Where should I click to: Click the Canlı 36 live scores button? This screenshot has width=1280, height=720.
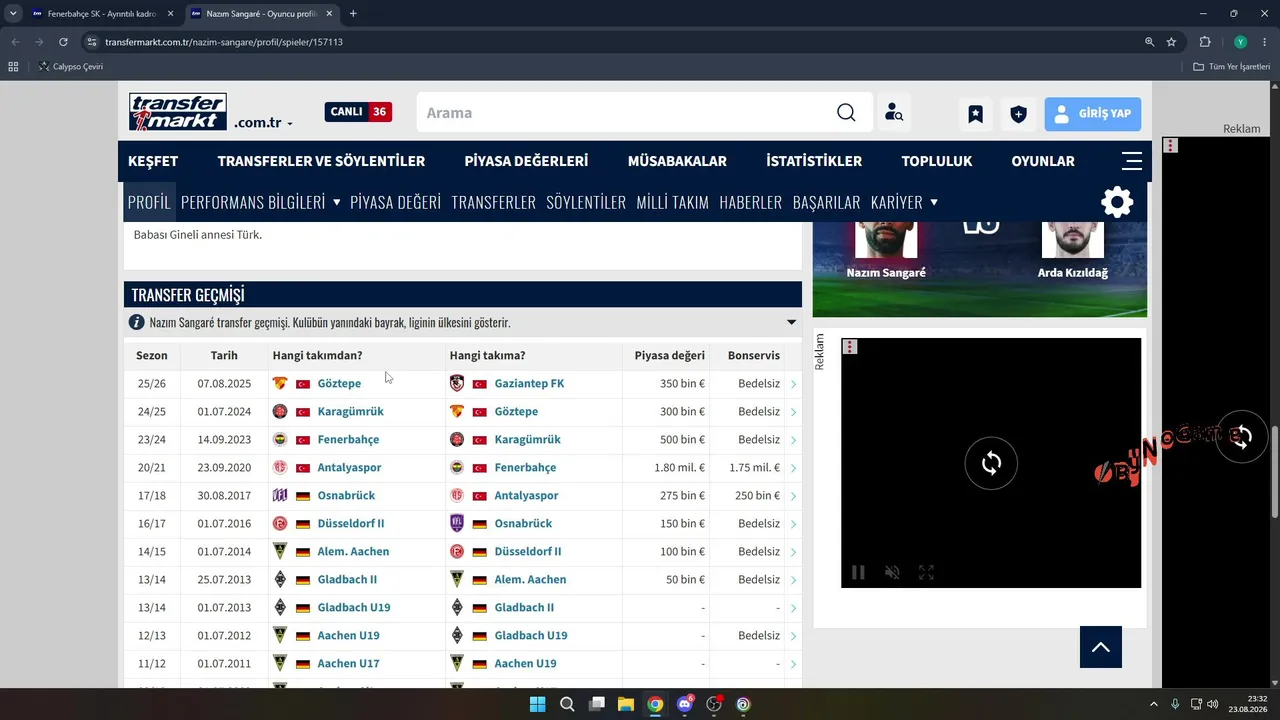click(x=358, y=112)
